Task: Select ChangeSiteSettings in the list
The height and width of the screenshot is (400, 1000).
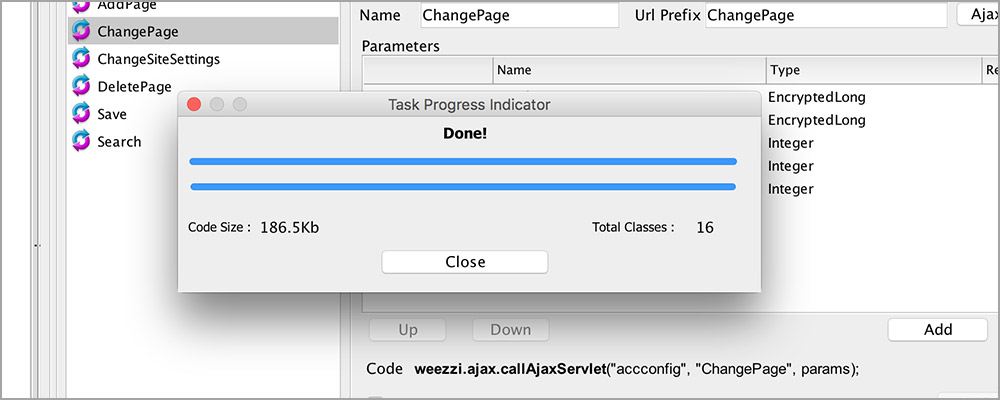Action: [158, 59]
